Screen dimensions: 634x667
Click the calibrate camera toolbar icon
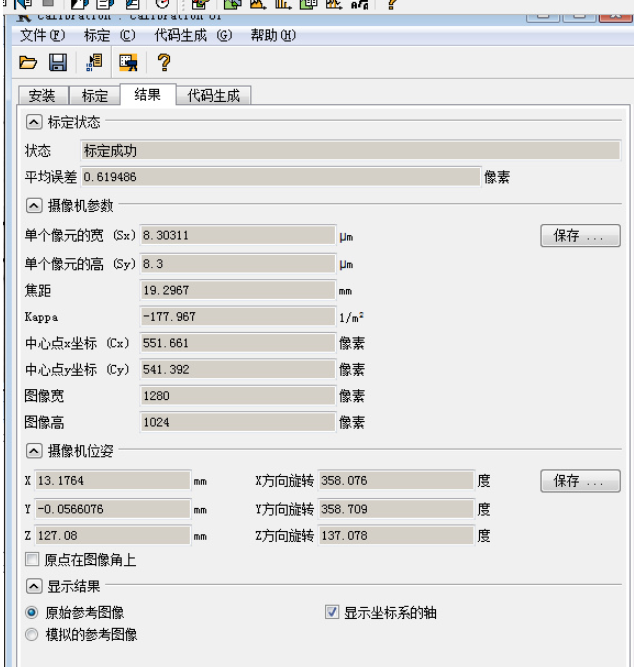pyautogui.click(x=128, y=63)
